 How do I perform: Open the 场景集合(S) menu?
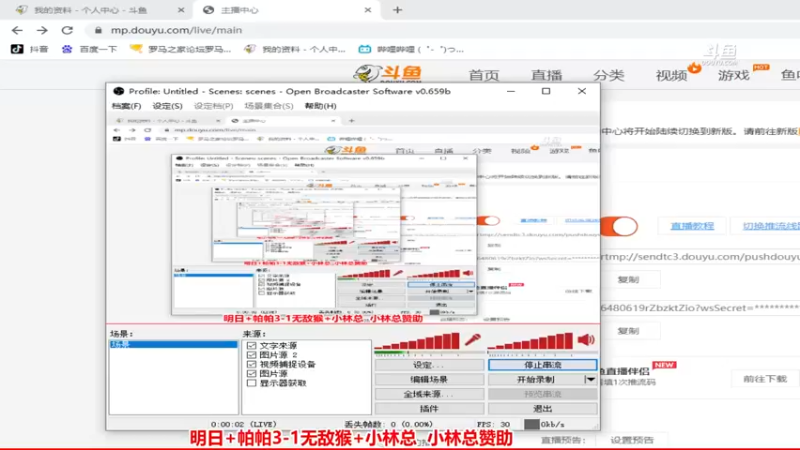click(x=269, y=106)
